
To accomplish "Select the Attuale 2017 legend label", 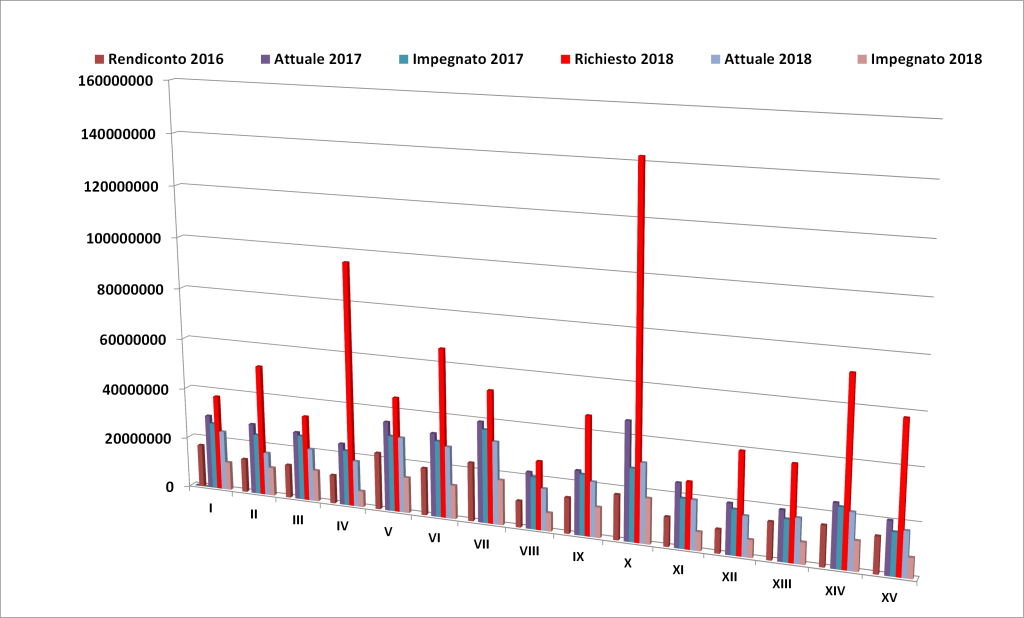I will [317, 59].
